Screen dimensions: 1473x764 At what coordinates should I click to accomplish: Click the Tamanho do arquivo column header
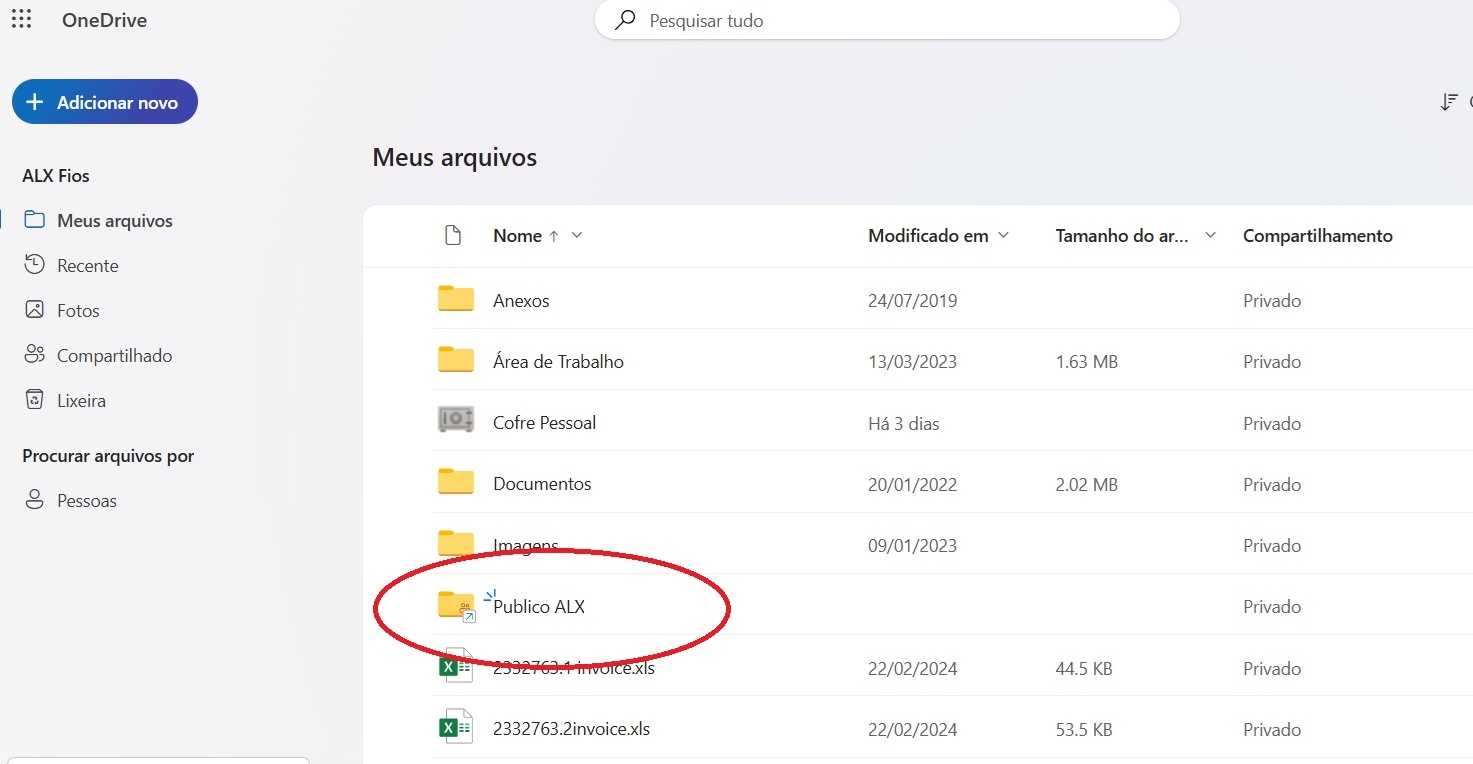tap(1122, 236)
